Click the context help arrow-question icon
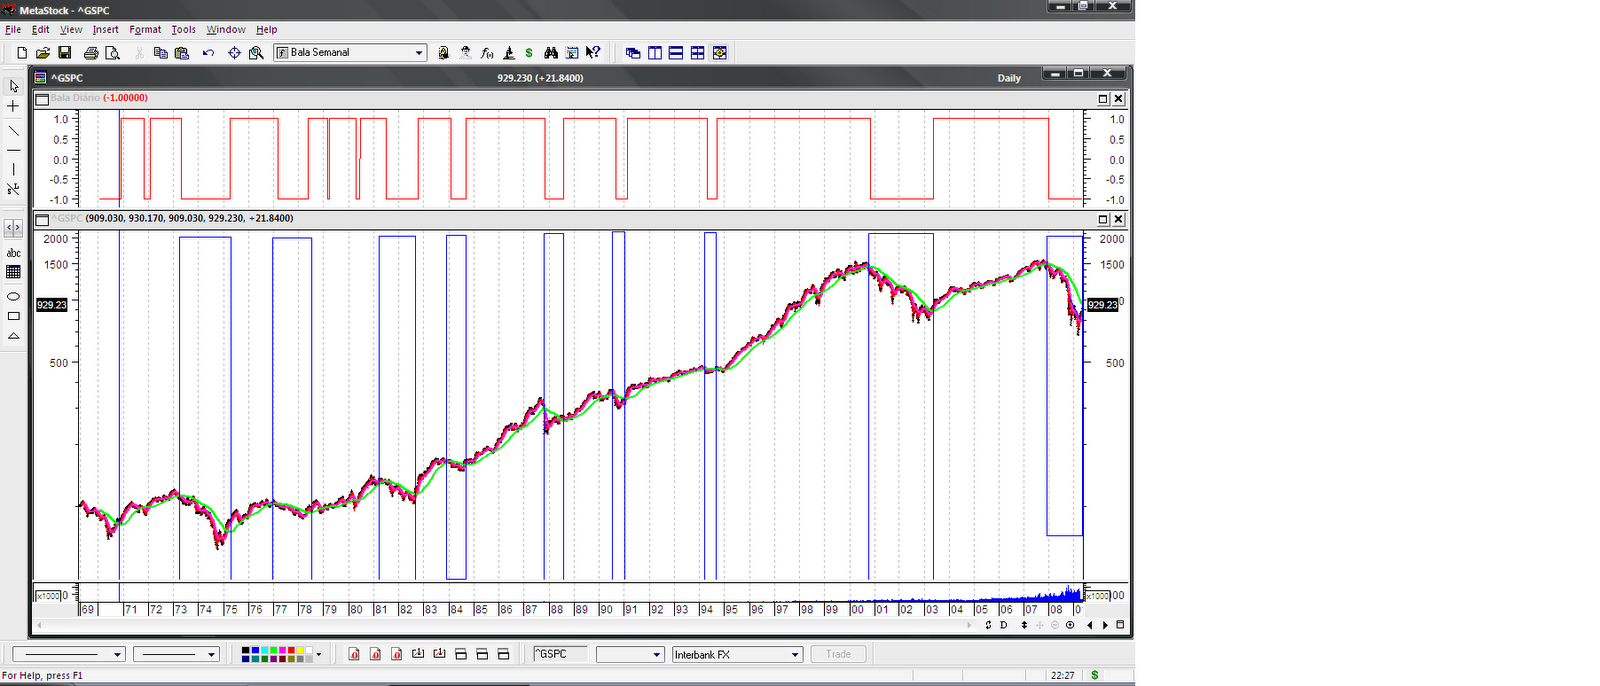The width and height of the screenshot is (1600, 686). (593, 53)
